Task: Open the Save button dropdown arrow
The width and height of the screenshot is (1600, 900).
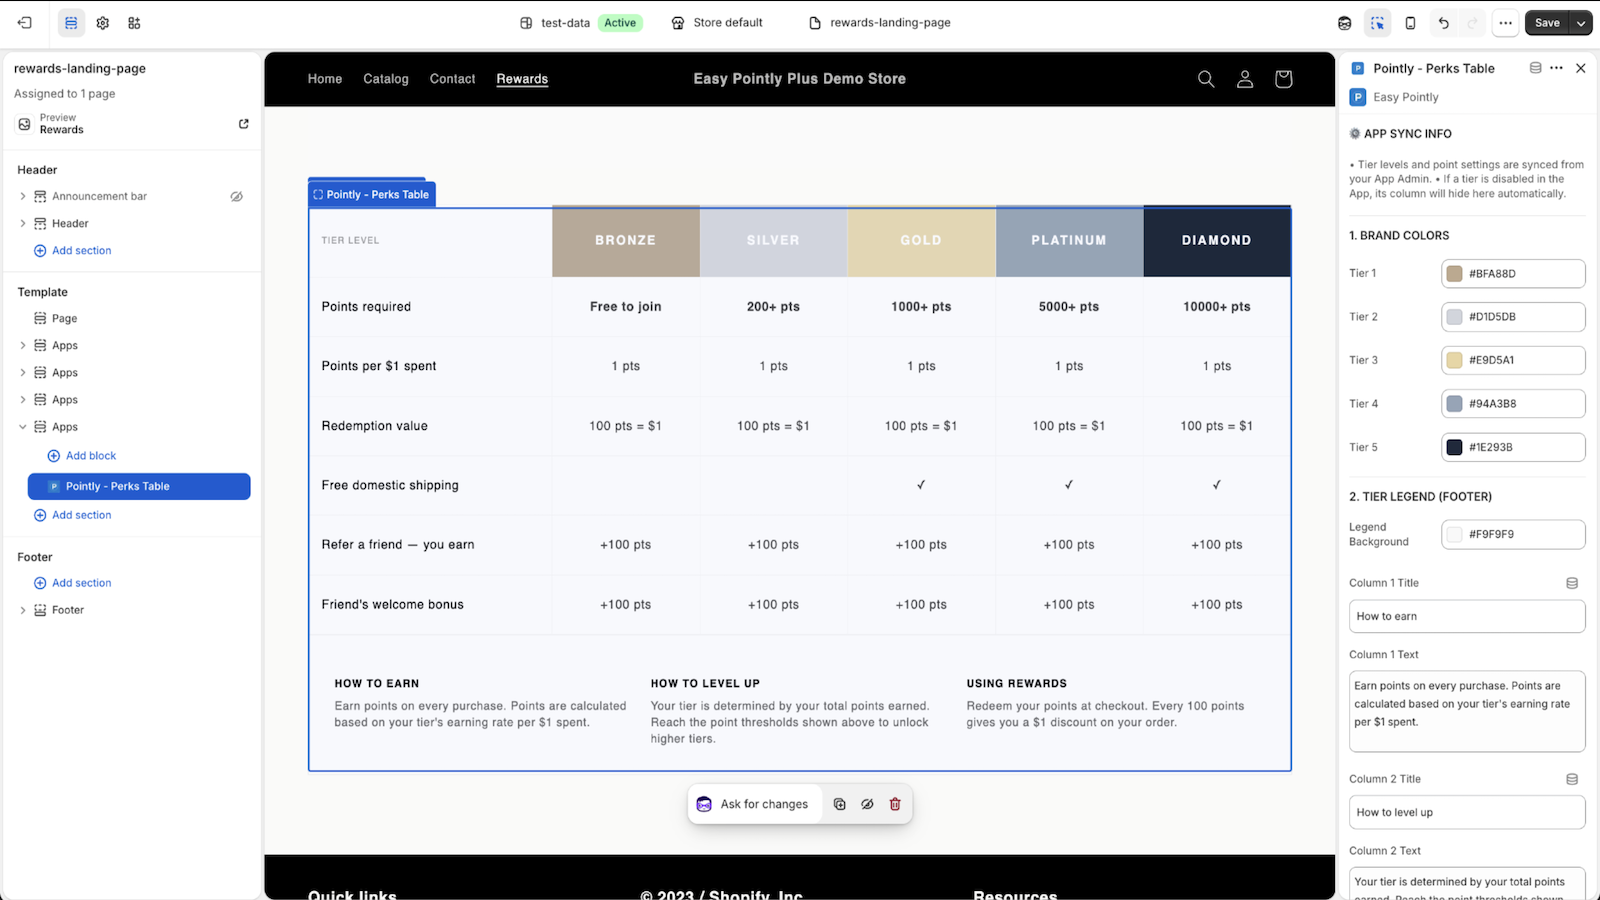Action: 1580,23
